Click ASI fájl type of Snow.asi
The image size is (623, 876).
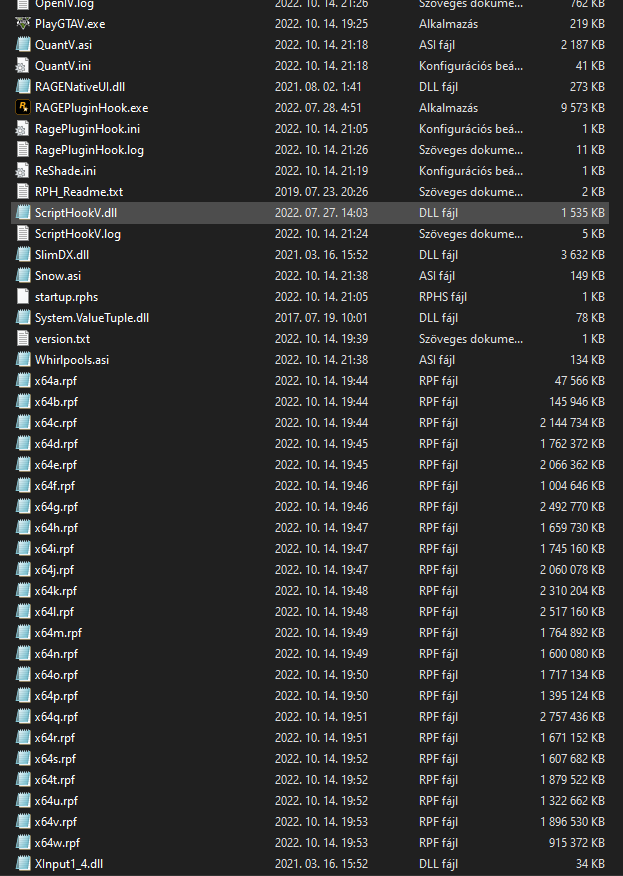[437, 276]
